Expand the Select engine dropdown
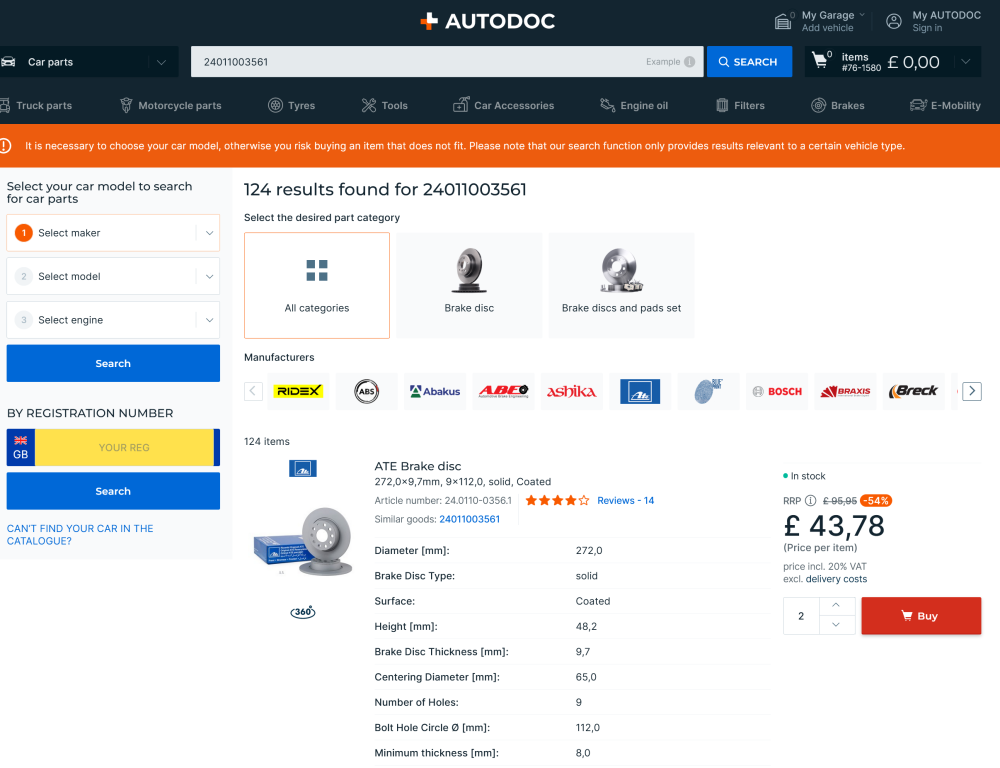The image size is (1000, 768). [114, 320]
